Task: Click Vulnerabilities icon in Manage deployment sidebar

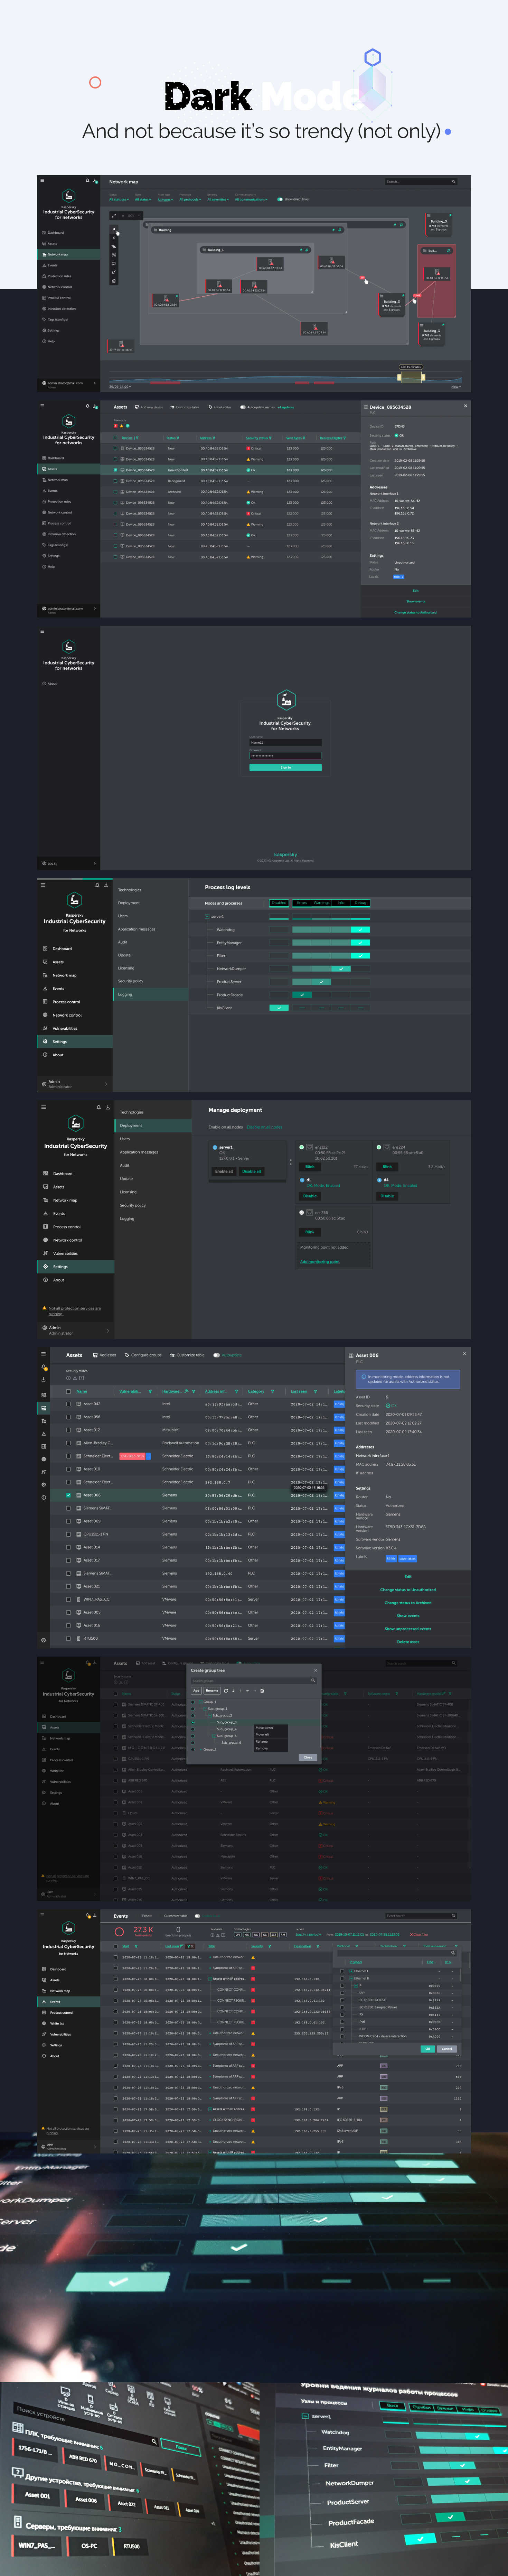Action: pos(46,1253)
